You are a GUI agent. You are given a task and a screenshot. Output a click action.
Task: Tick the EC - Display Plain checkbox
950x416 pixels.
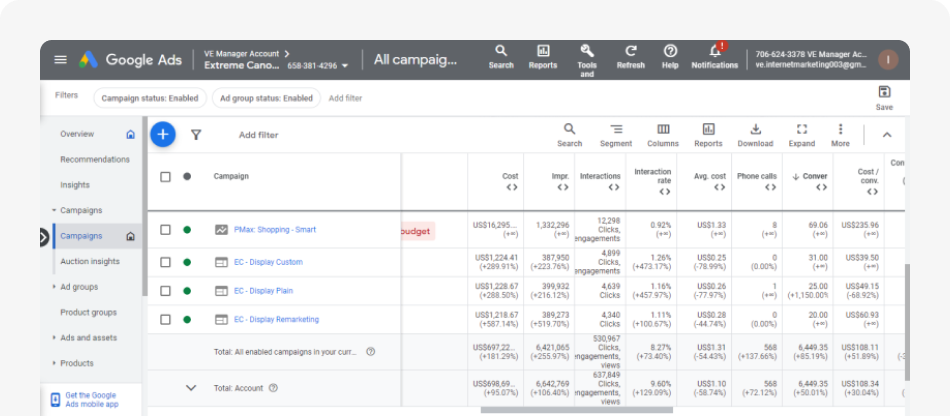(165, 291)
